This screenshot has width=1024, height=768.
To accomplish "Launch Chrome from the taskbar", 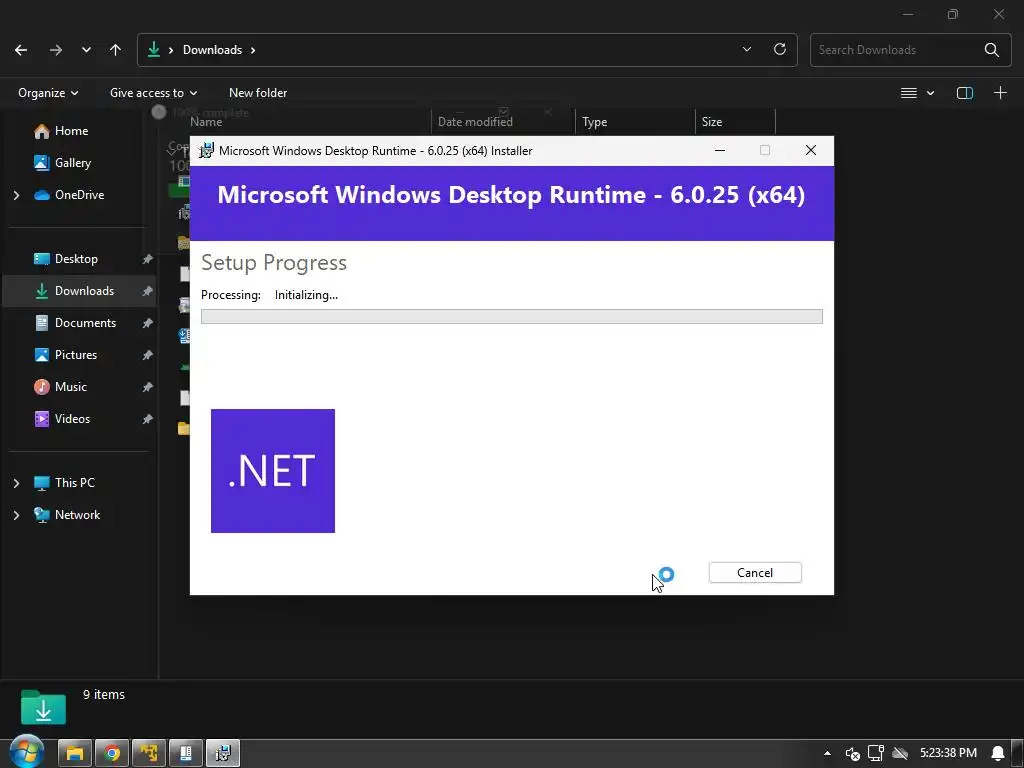I will click(x=112, y=754).
